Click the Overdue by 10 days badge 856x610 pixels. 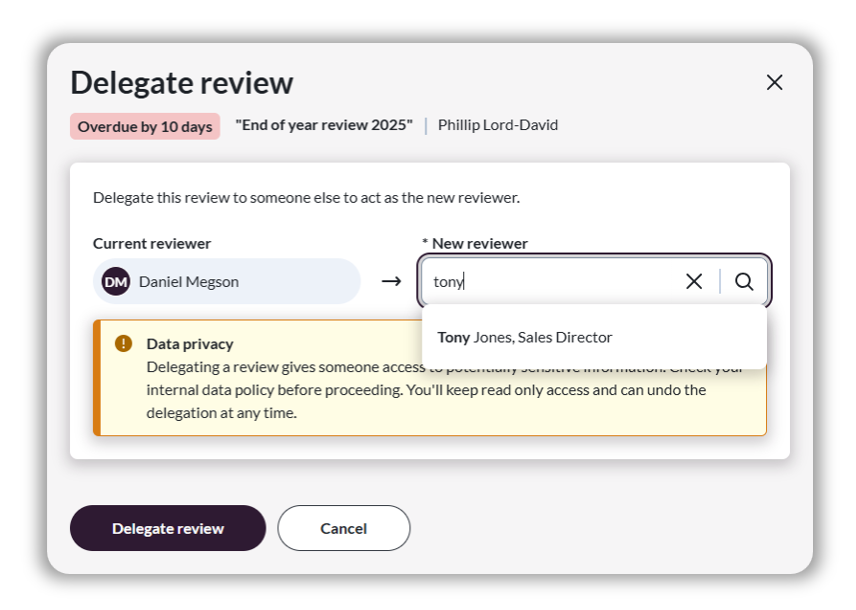tap(145, 126)
